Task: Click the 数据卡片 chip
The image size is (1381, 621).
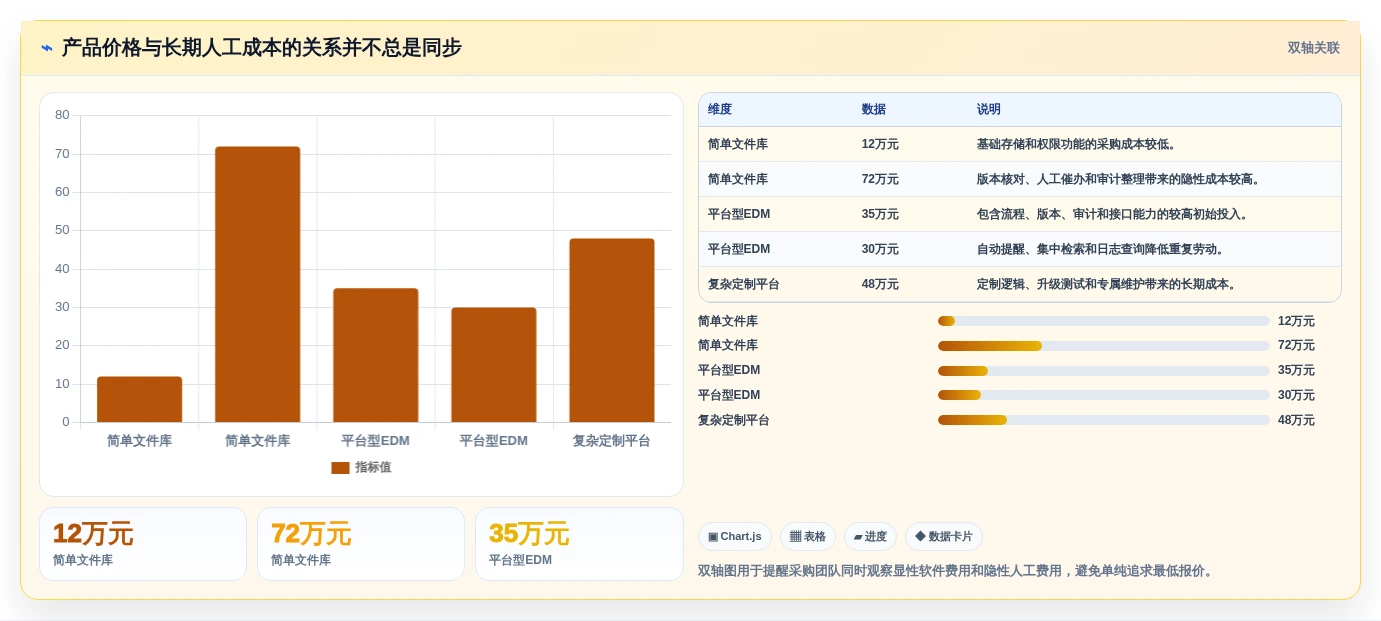Action: tap(944, 536)
